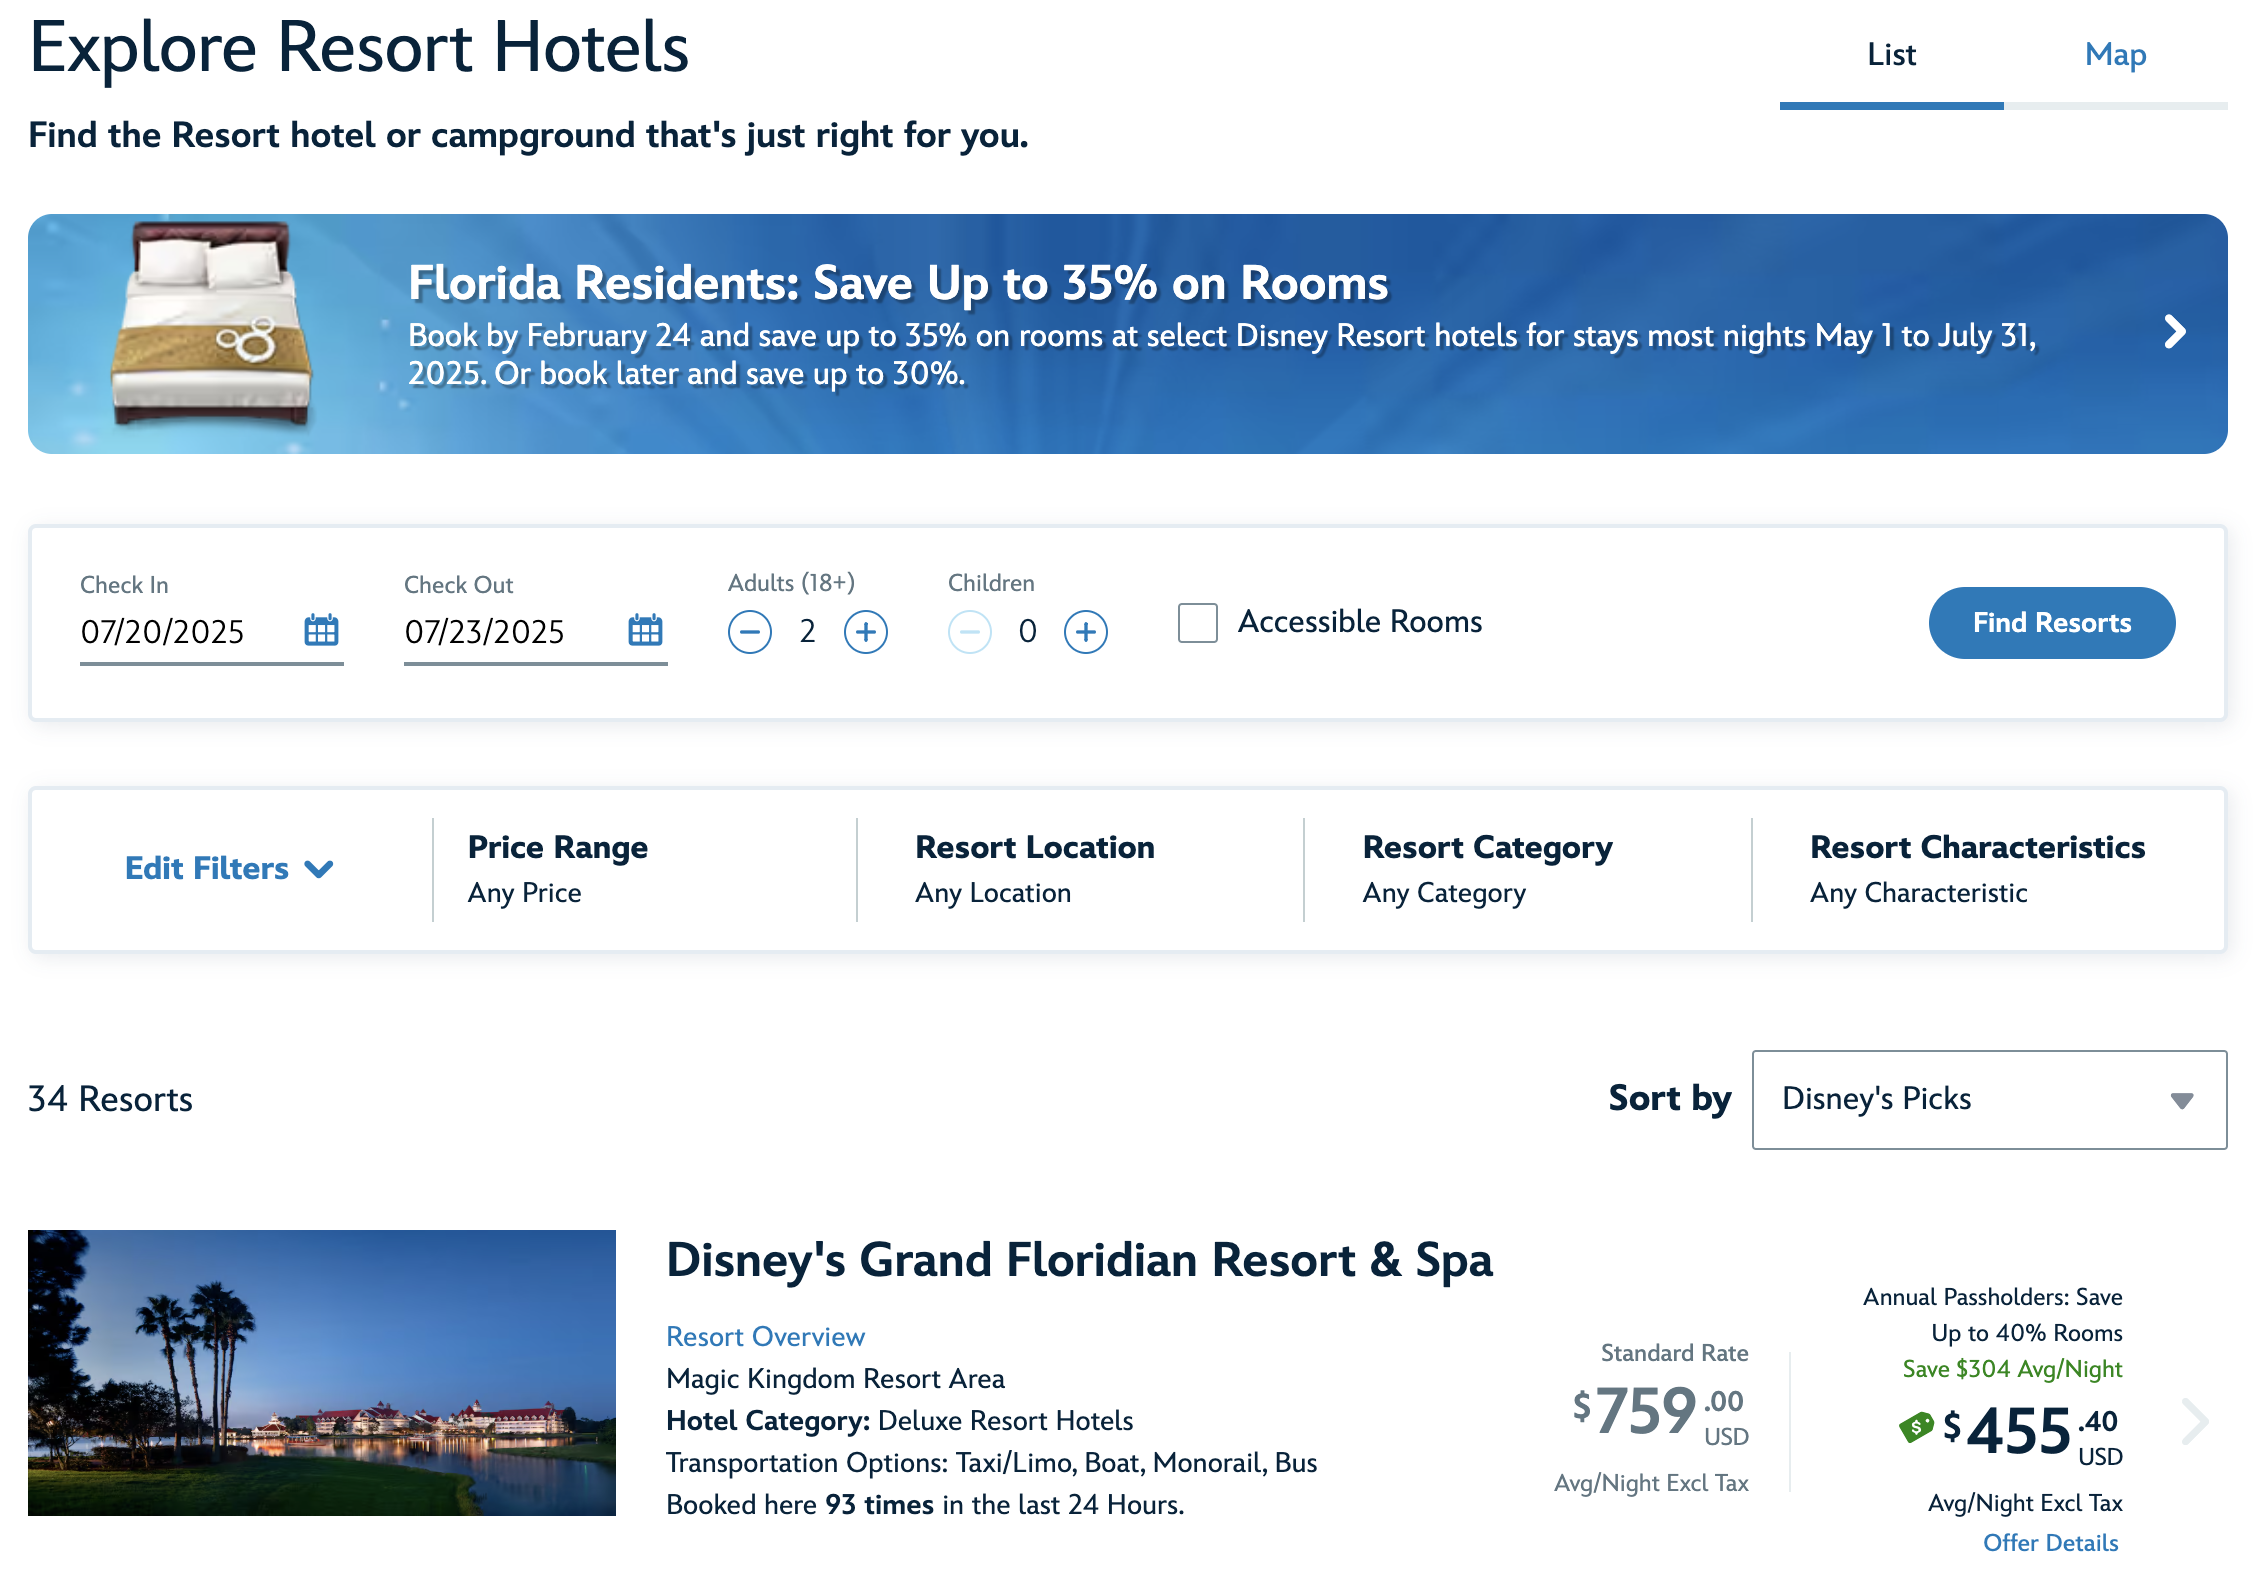Open the Resort Overview link
The width and height of the screenshot is (2260, 1576).
click(x=765, y=1337)
